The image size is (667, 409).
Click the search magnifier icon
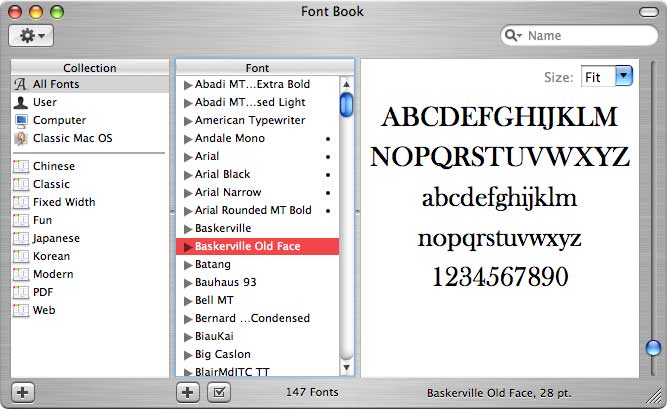click(515, 36)
